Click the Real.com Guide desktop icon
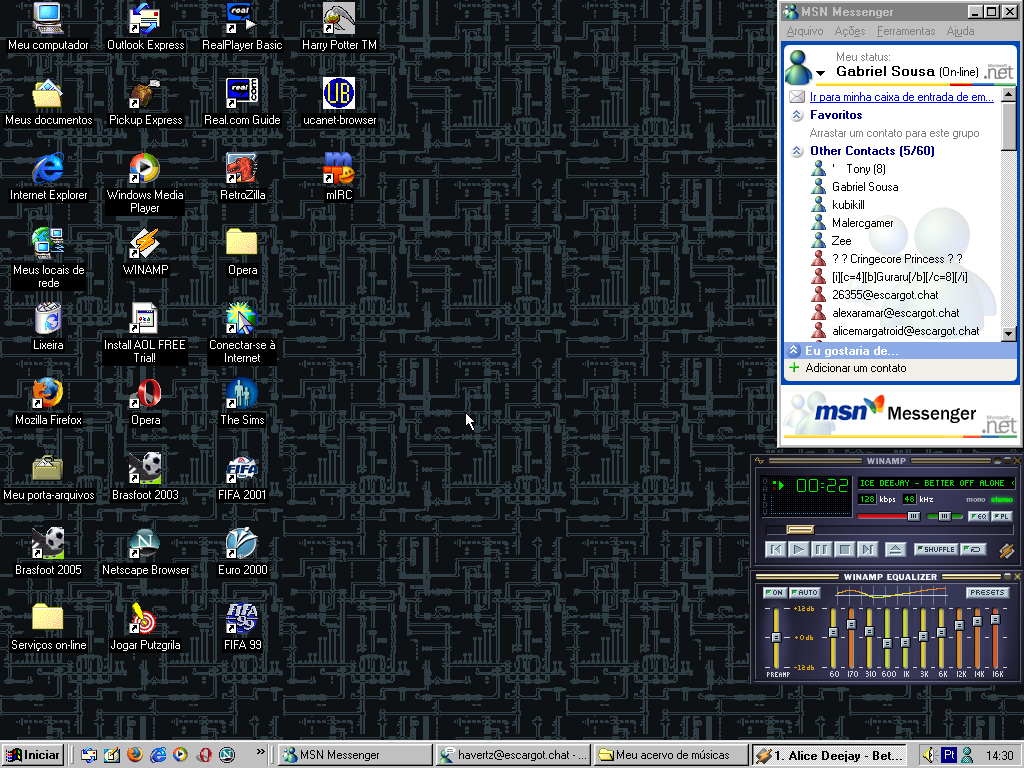 click(x=242, y=101)
